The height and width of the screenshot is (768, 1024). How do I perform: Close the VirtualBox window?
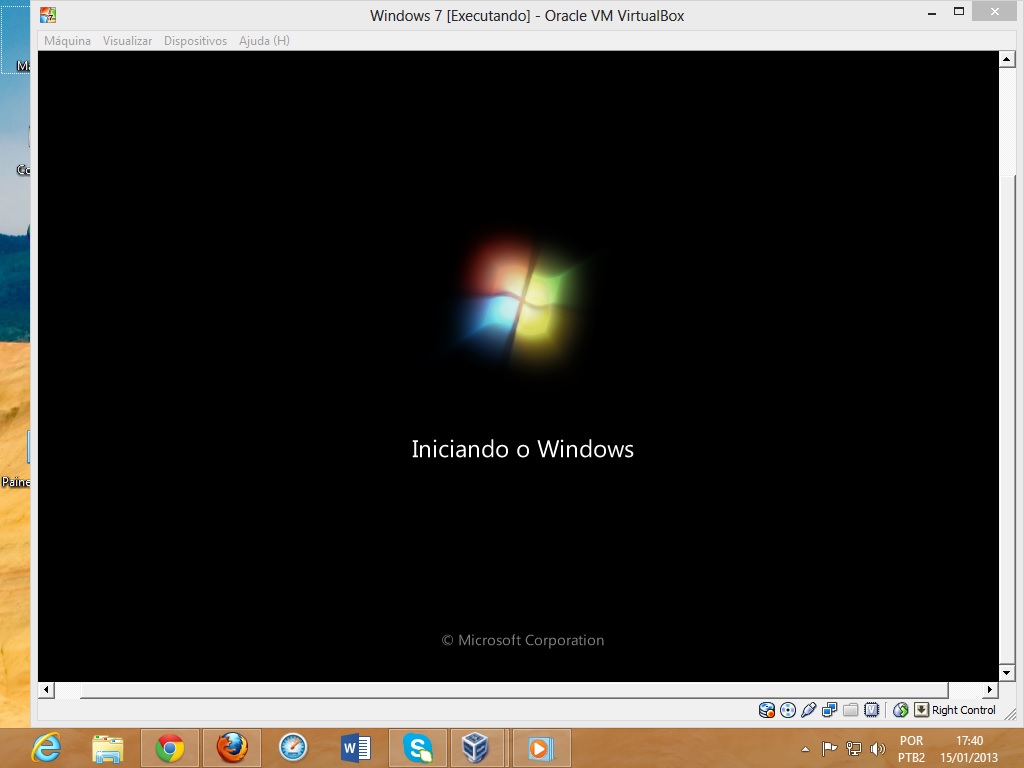pos(995,12)
